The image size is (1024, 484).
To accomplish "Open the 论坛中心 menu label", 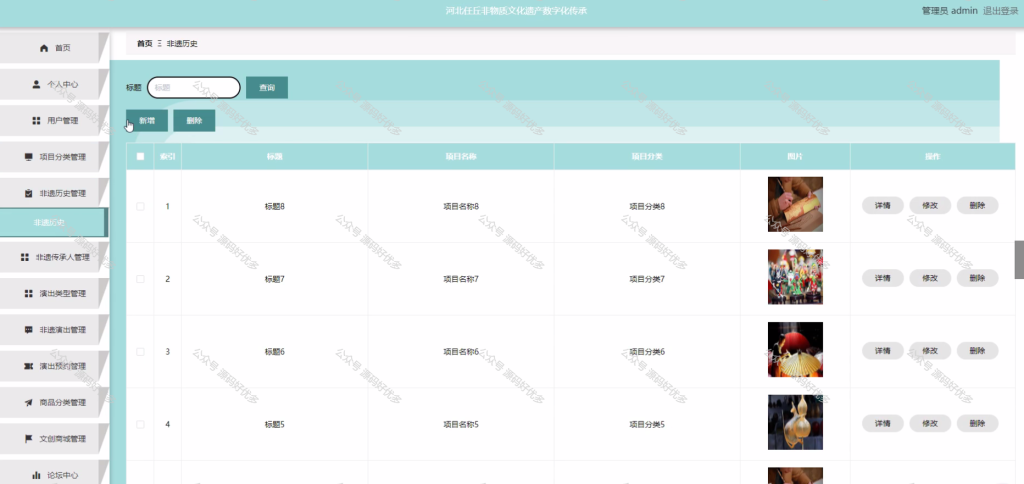I will point(63,476).
